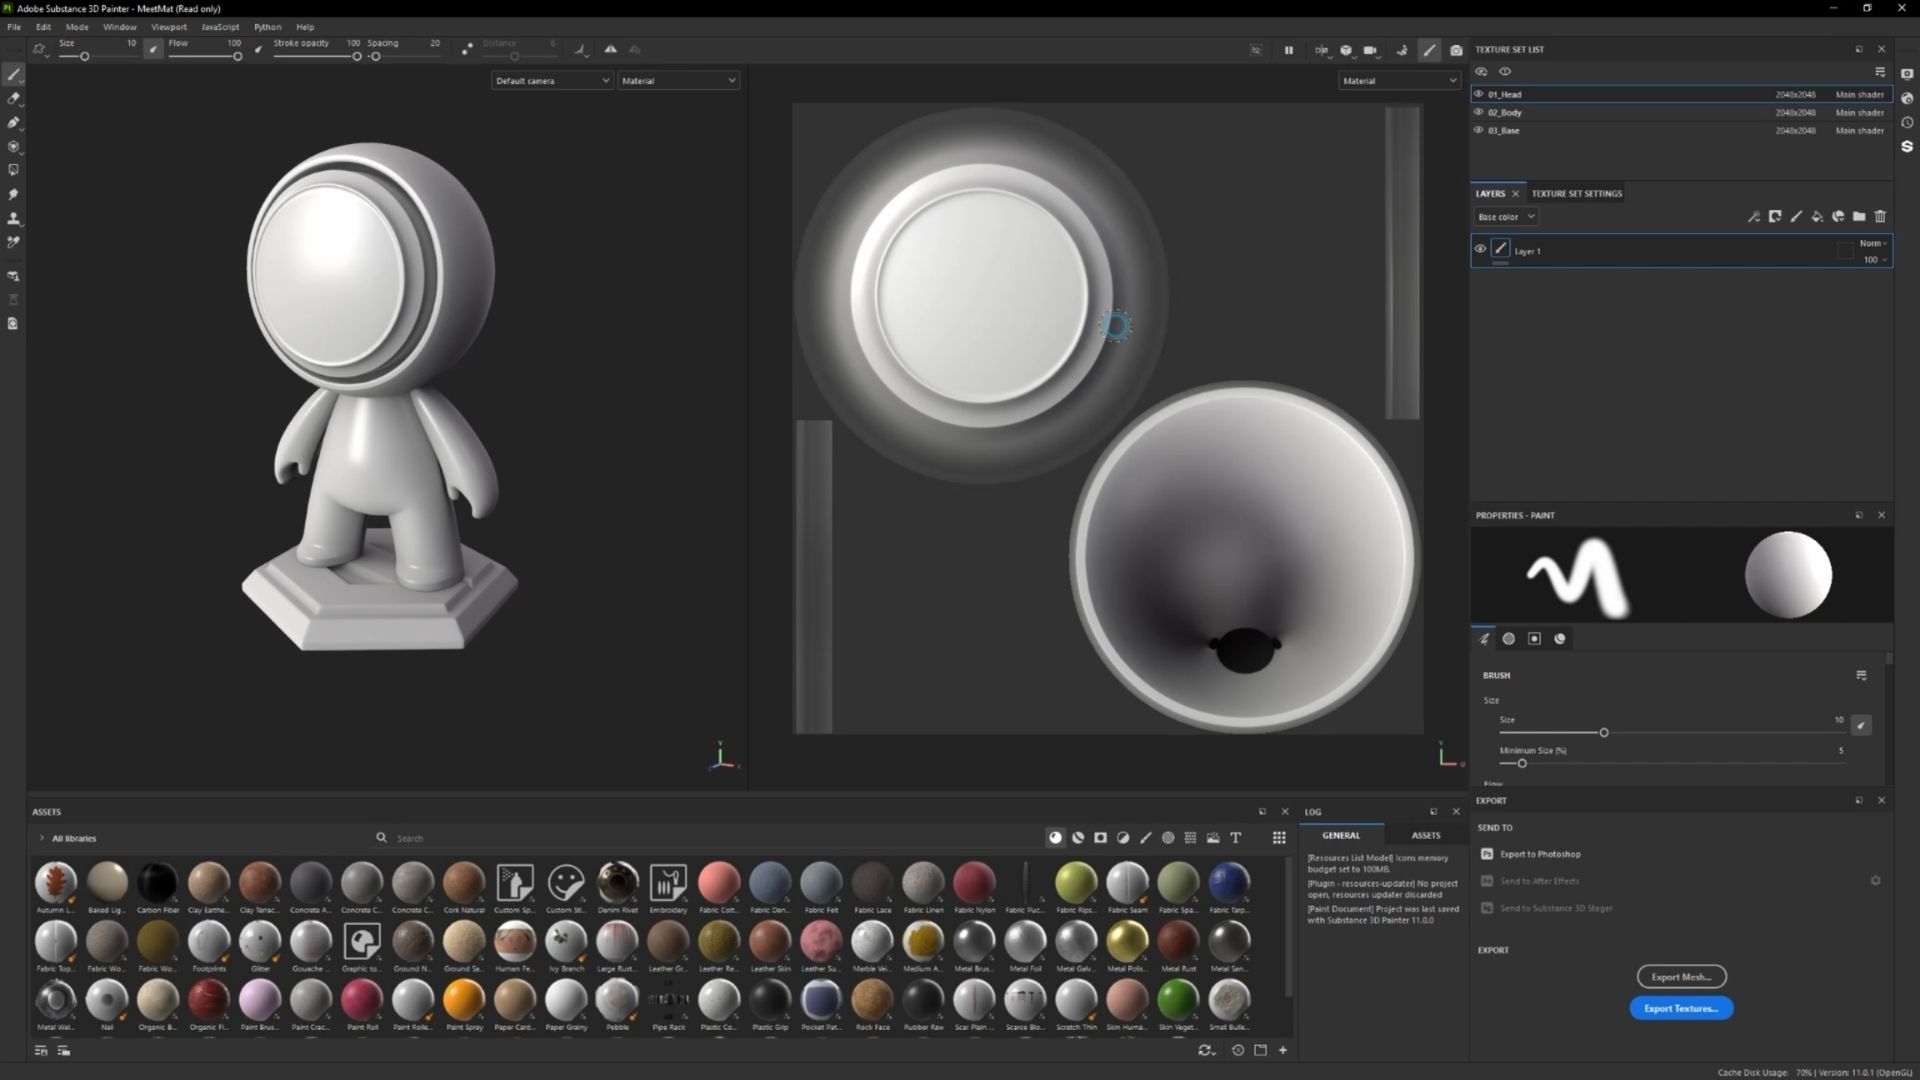This screenshot has height=1080, width=1920.
Task: Select the Eraser tool
Action: coord(13,98)
